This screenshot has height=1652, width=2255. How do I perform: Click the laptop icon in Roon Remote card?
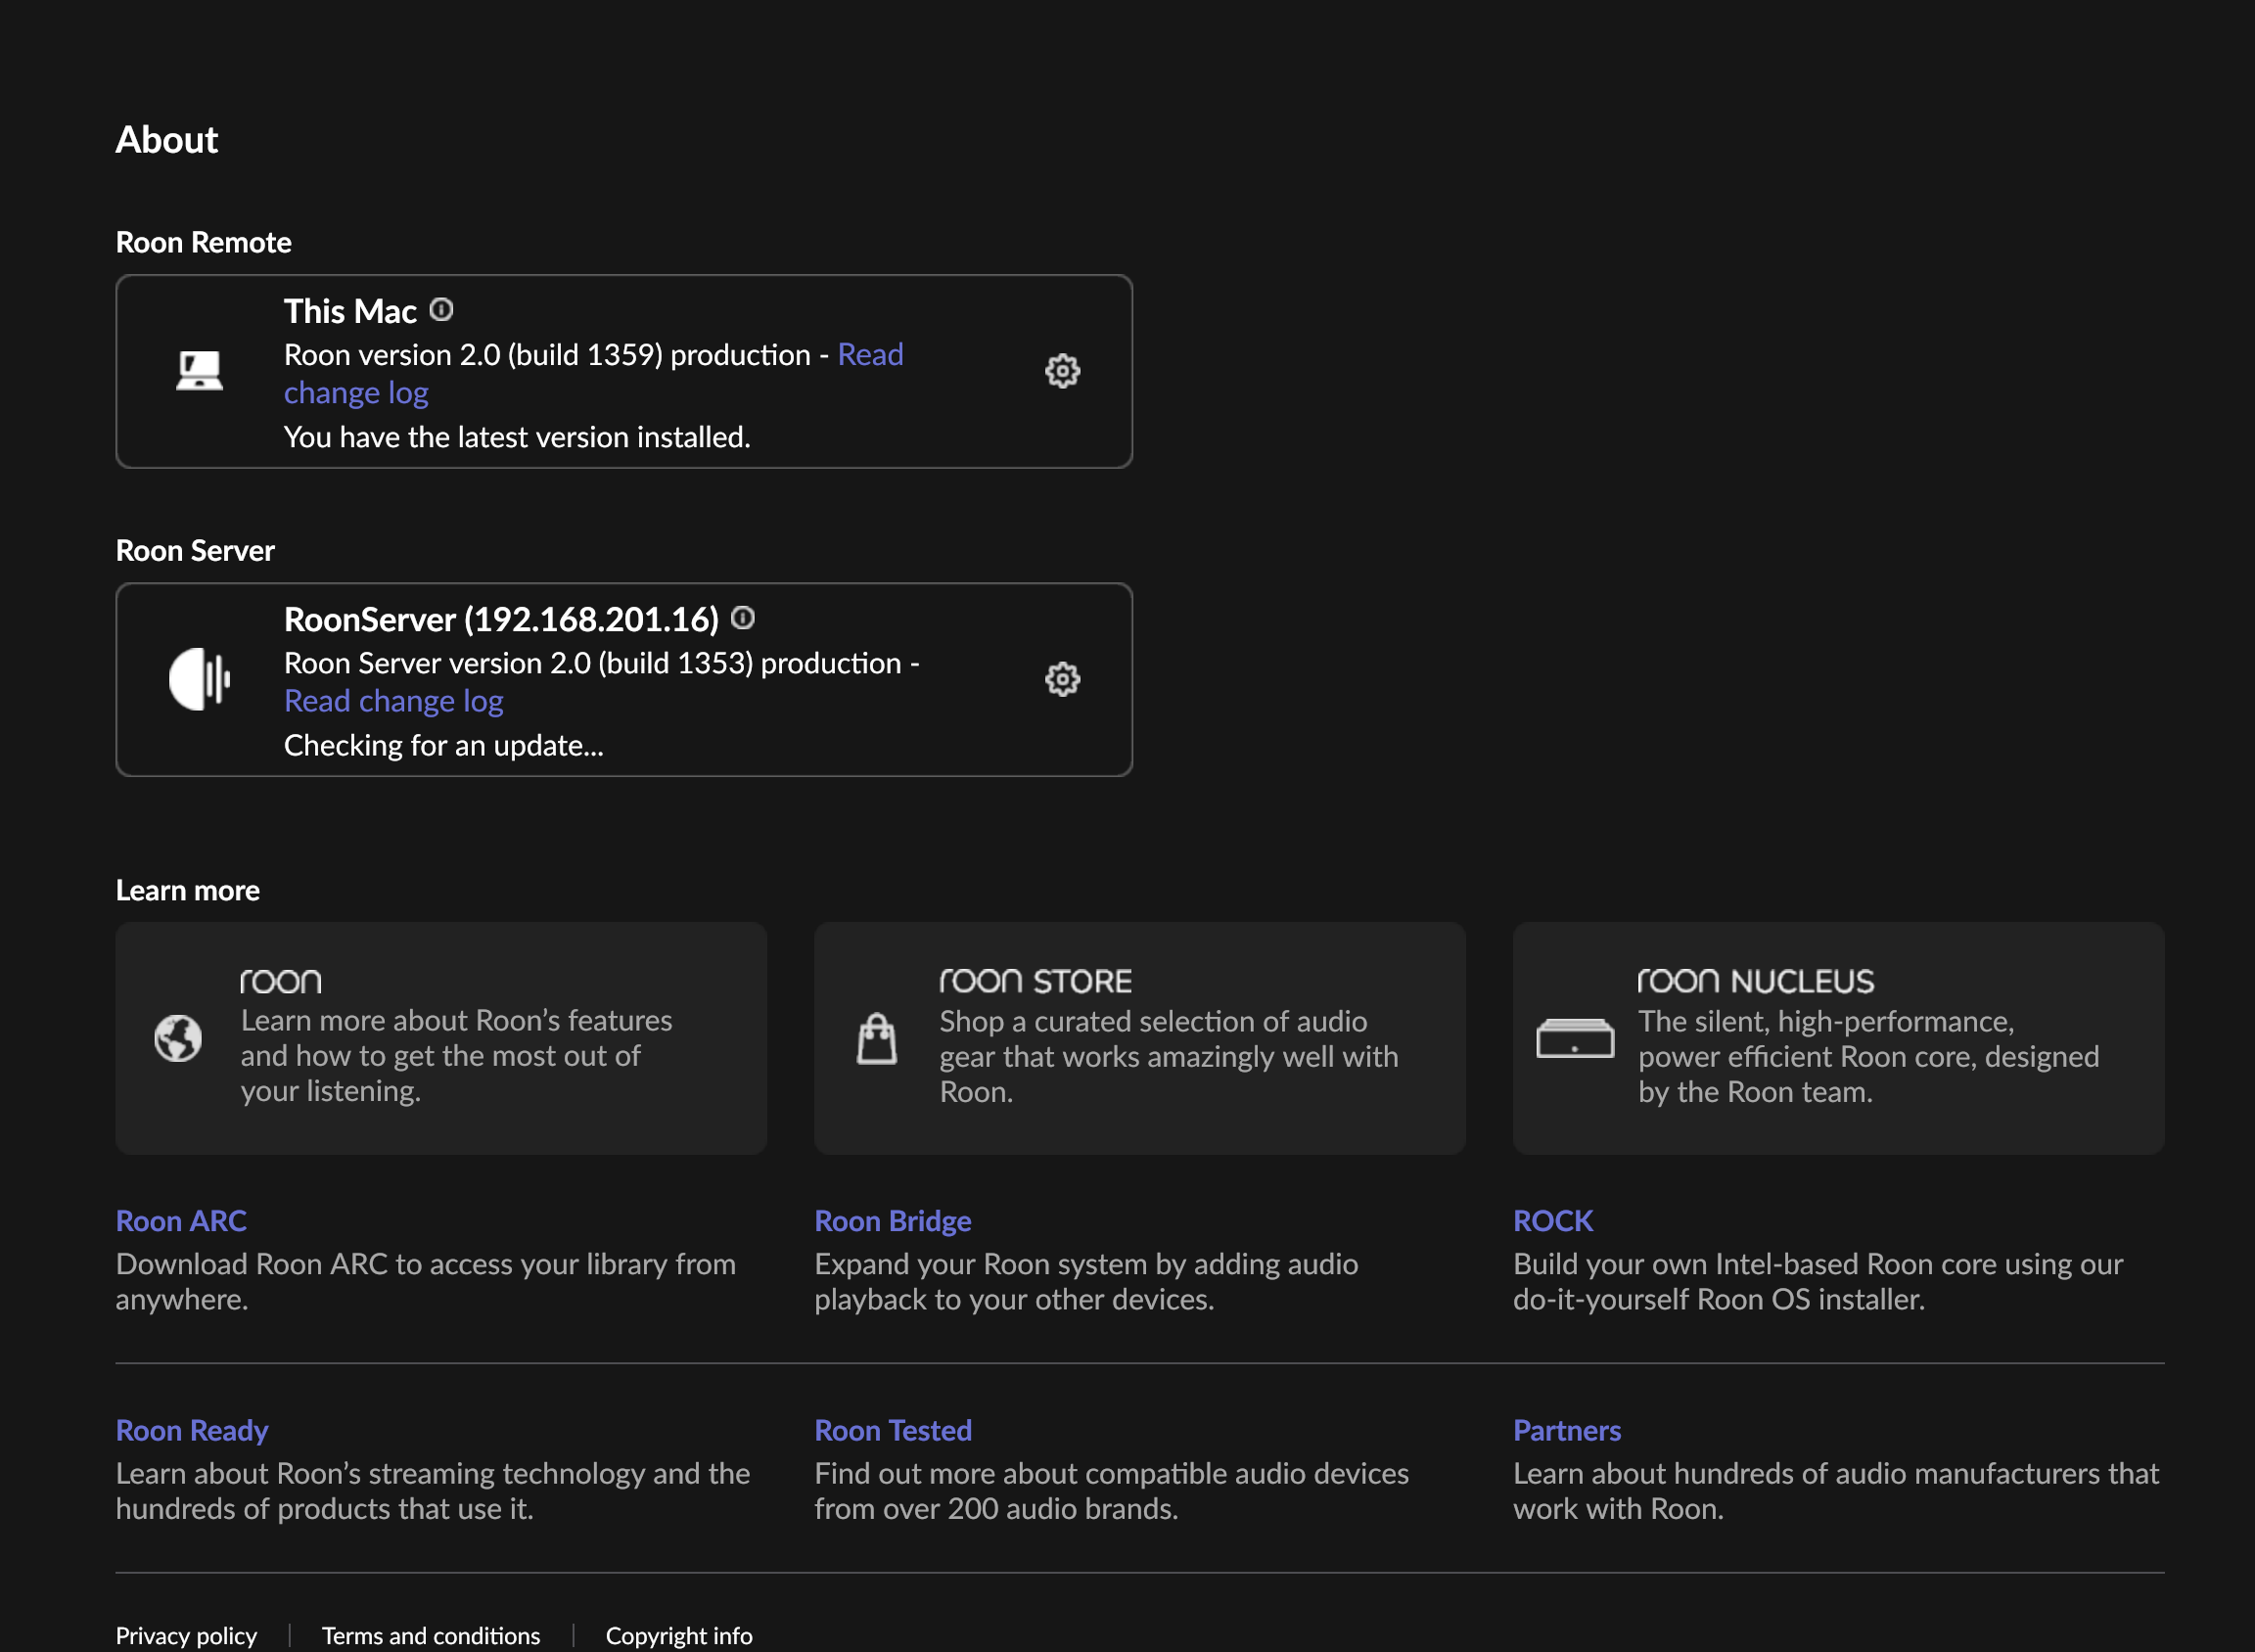pos(199,371)
